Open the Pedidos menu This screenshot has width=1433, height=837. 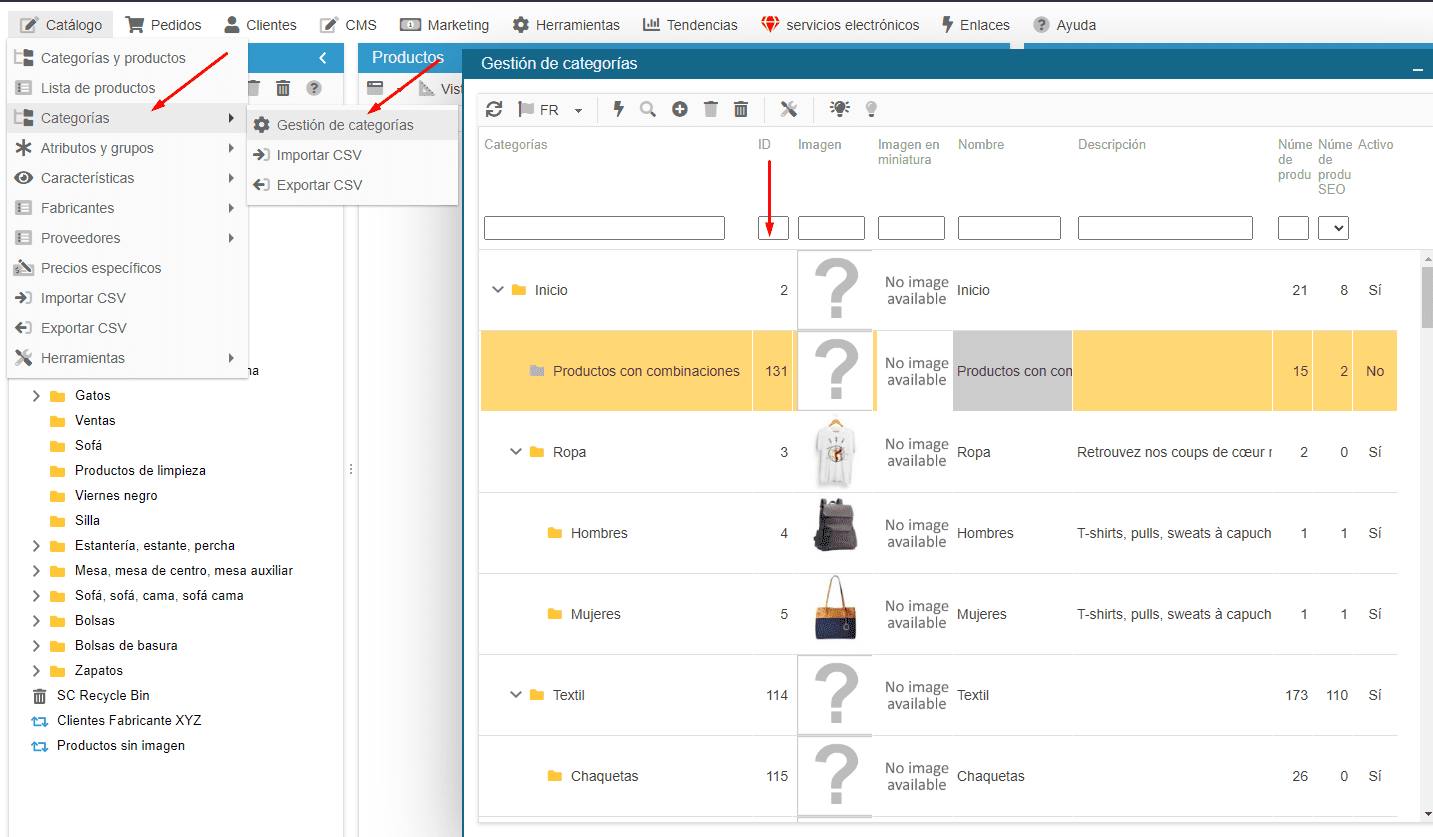click(x=164, y=25)
